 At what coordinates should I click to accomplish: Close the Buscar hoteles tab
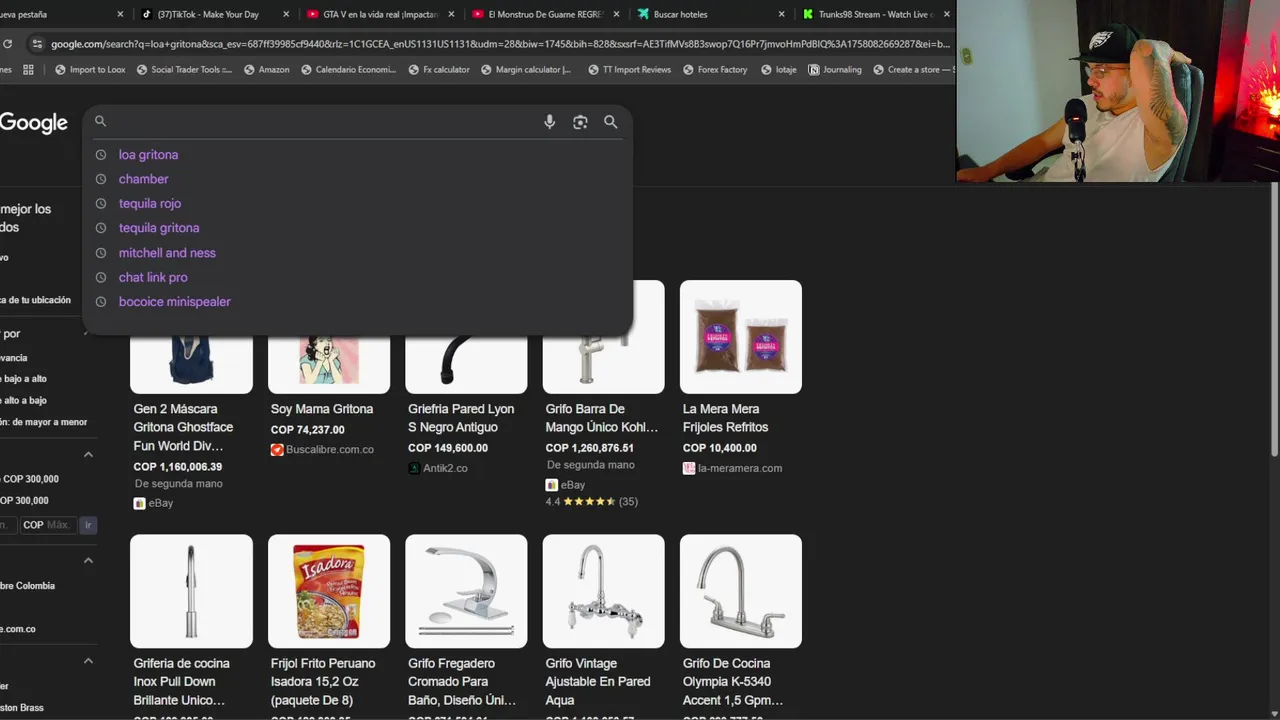(781, 14)
